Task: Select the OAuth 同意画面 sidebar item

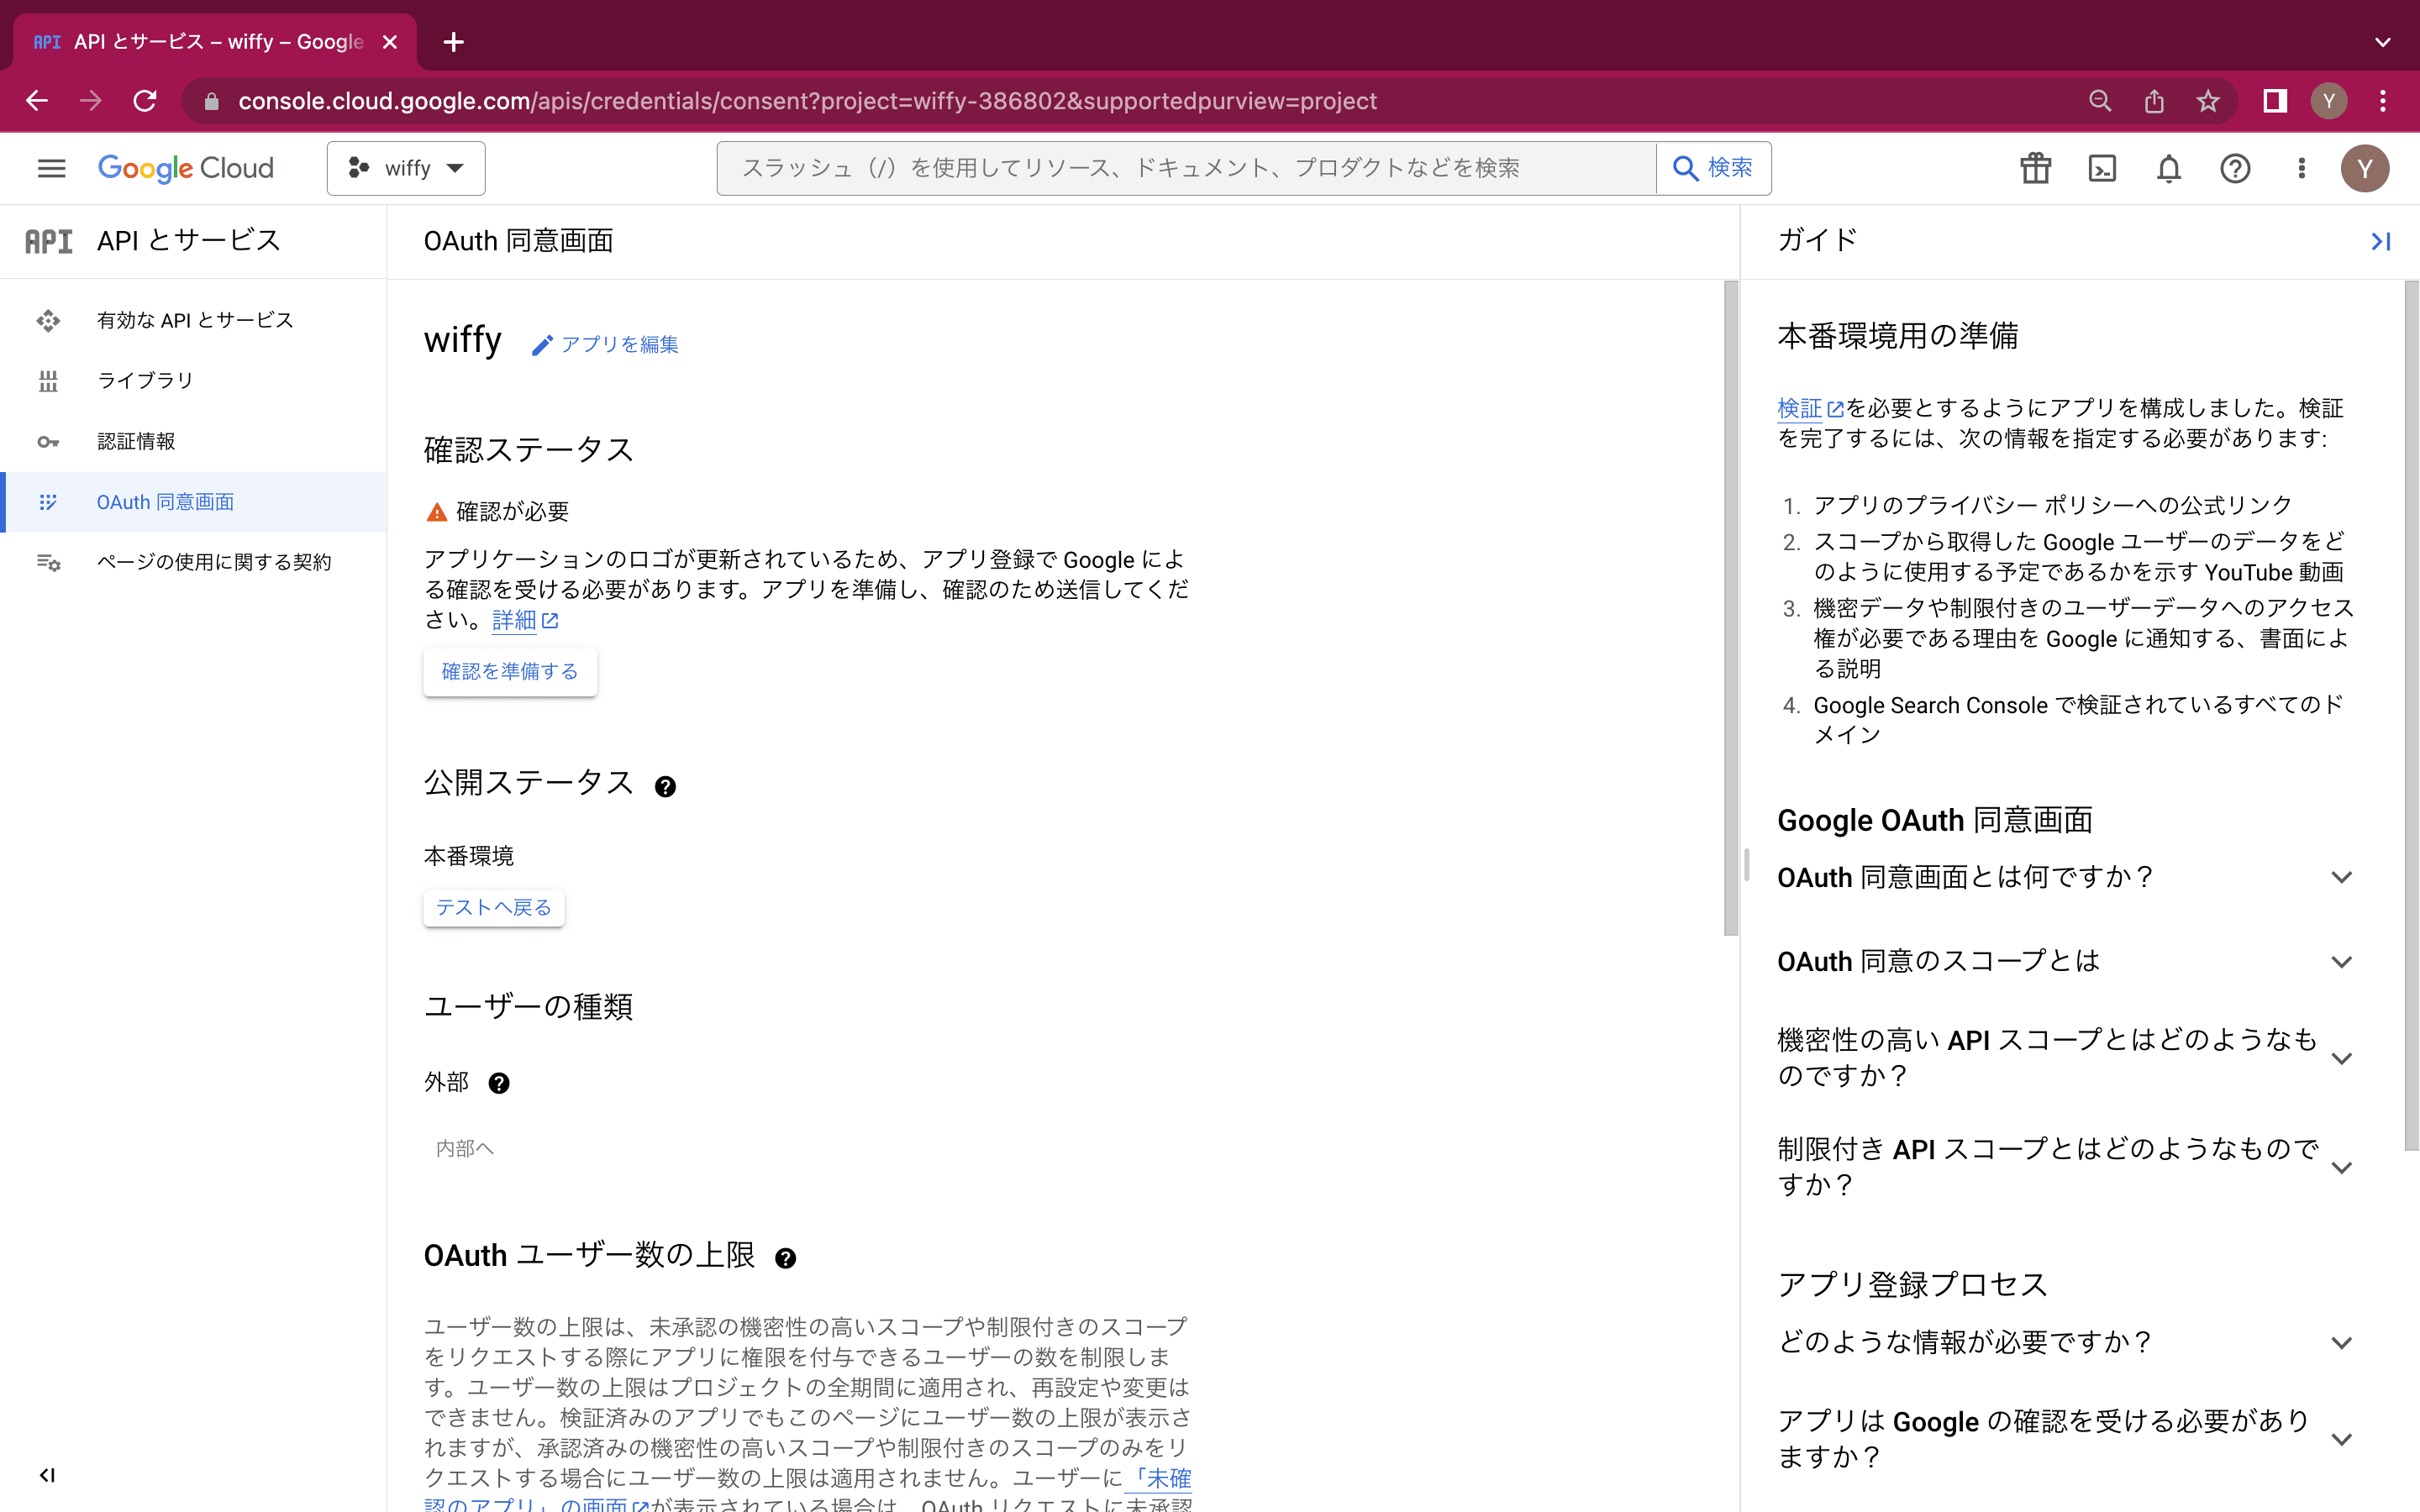Action: click(x=193, y=502)
